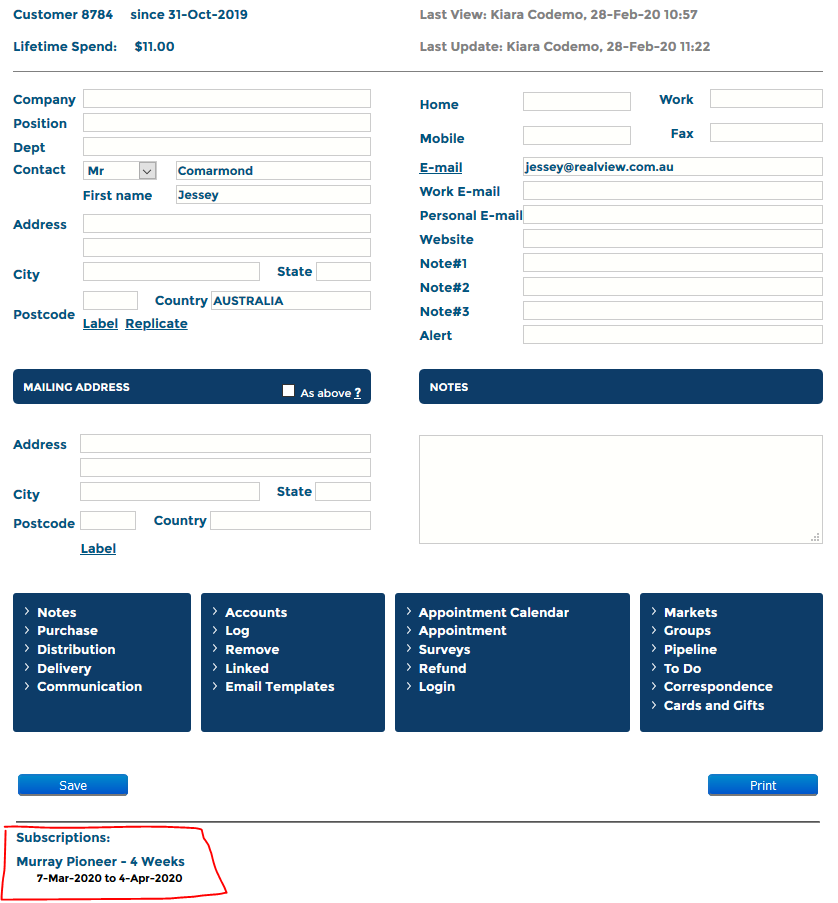The width and height of the screenshot is (838, 903).
Task: Click the Print button
Action: click(763, 785)
